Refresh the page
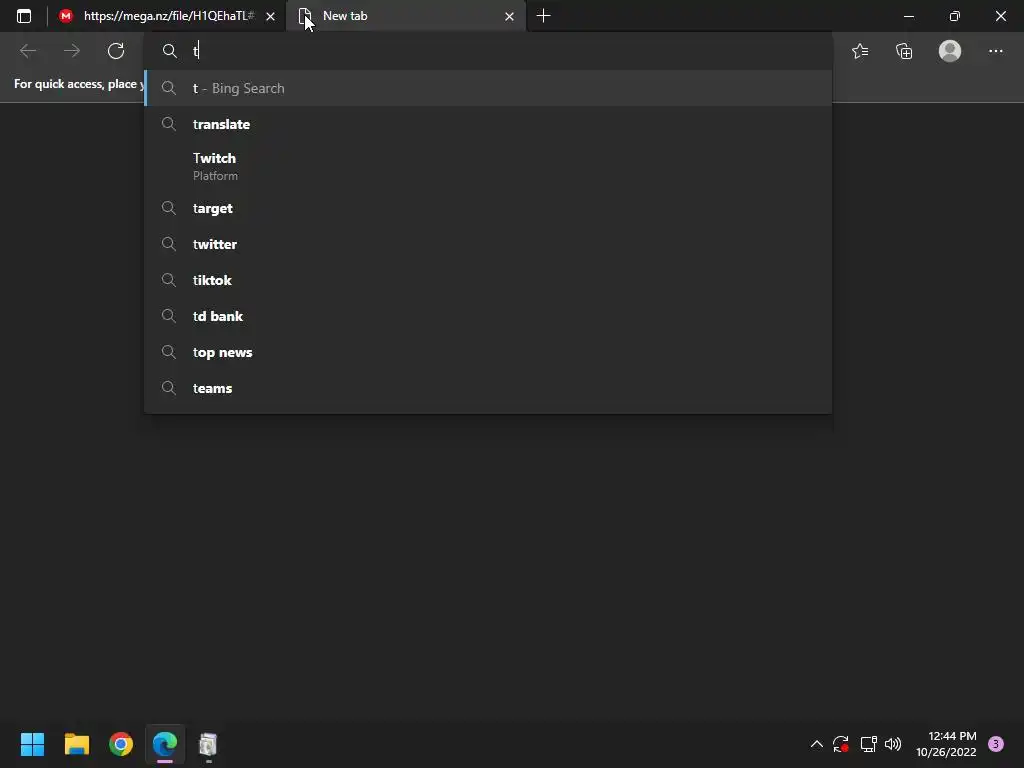Viewport: 1024px width, 768px height. [116, 51]
